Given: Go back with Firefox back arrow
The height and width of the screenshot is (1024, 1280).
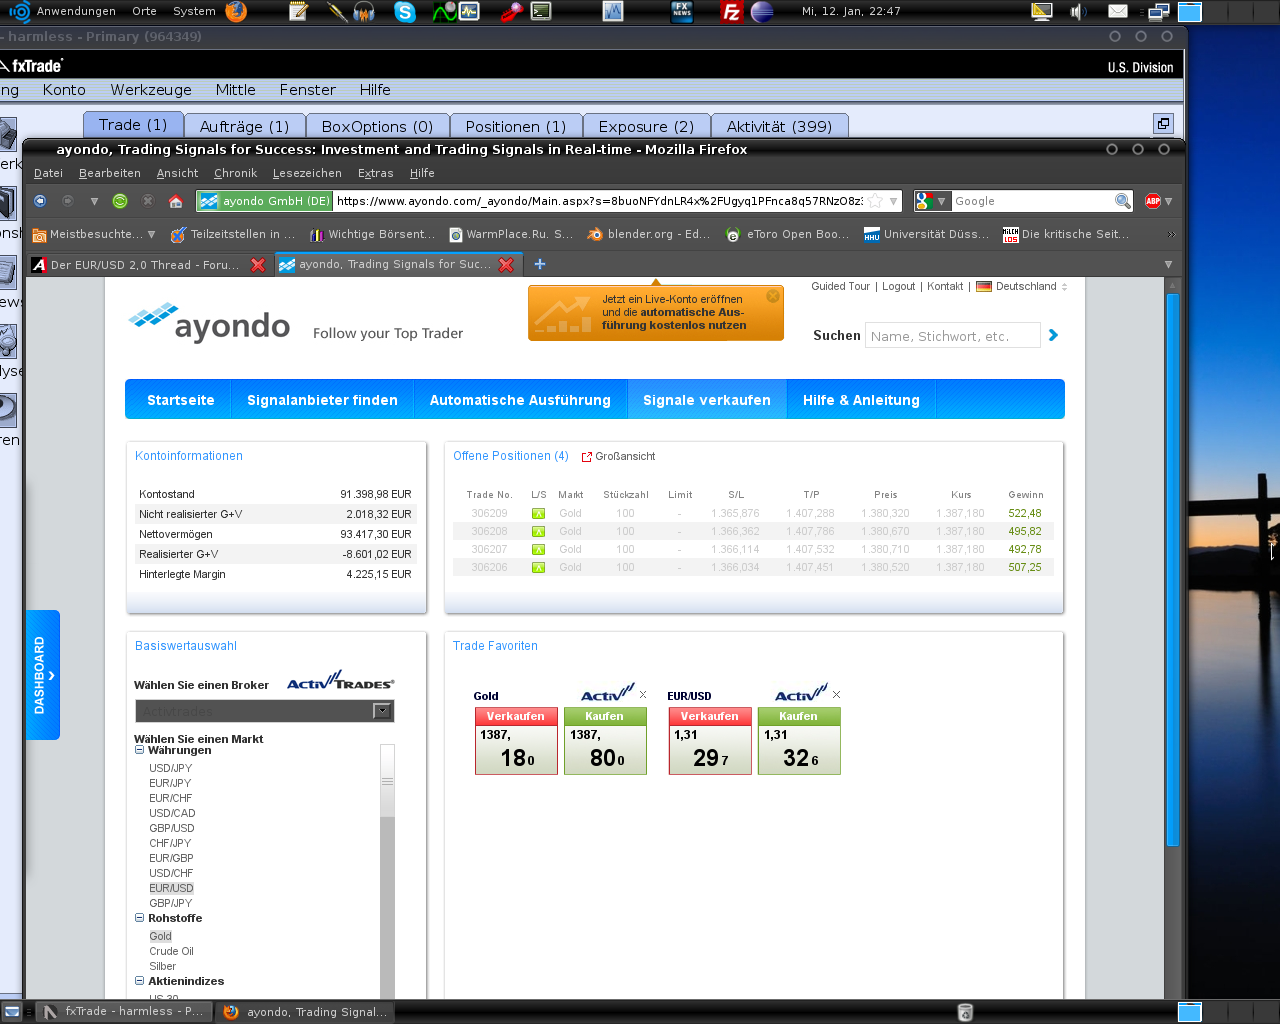Looking at the screenshot, I should tap(40, 201).
